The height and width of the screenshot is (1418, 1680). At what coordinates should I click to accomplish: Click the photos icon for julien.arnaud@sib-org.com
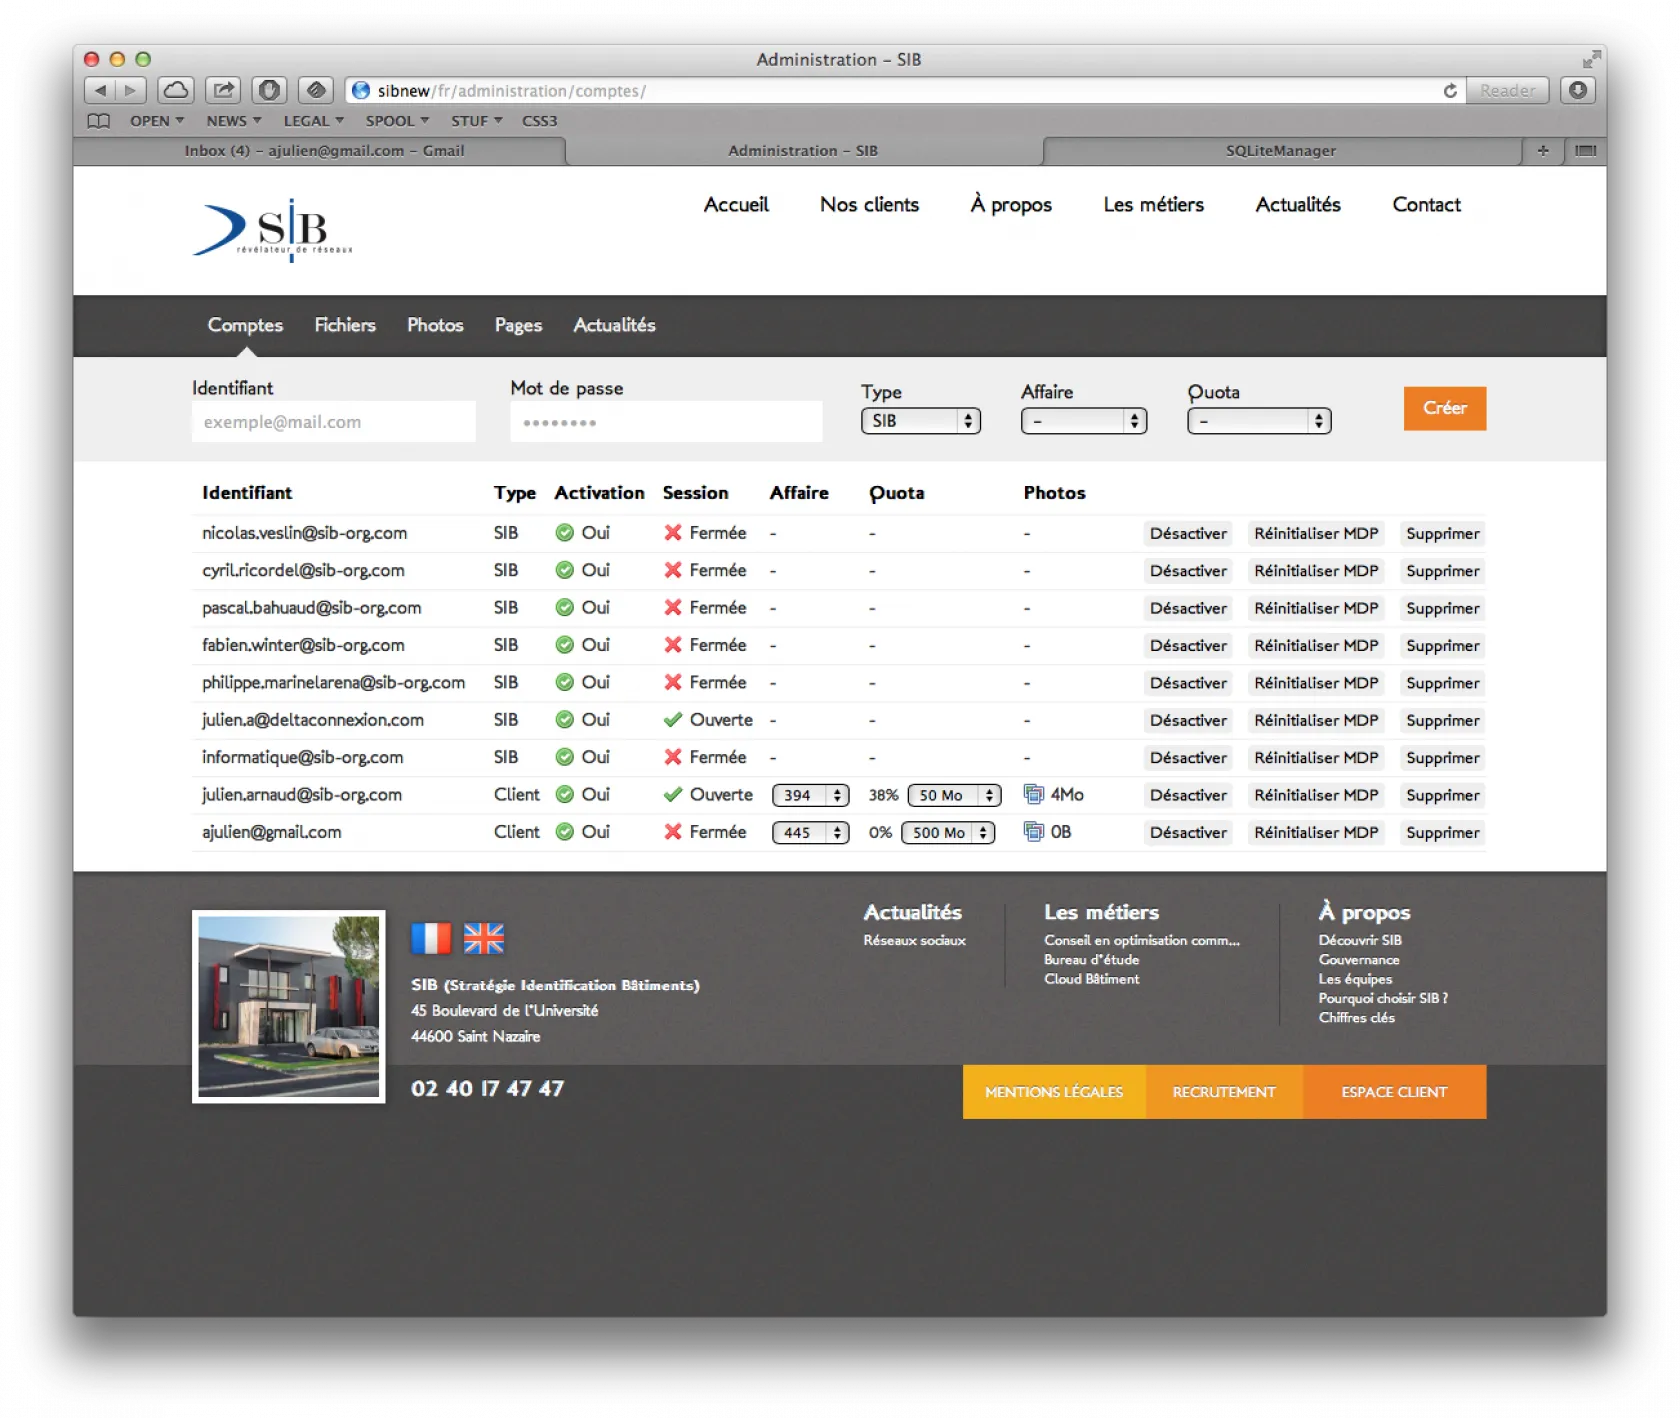(1033, 794)
